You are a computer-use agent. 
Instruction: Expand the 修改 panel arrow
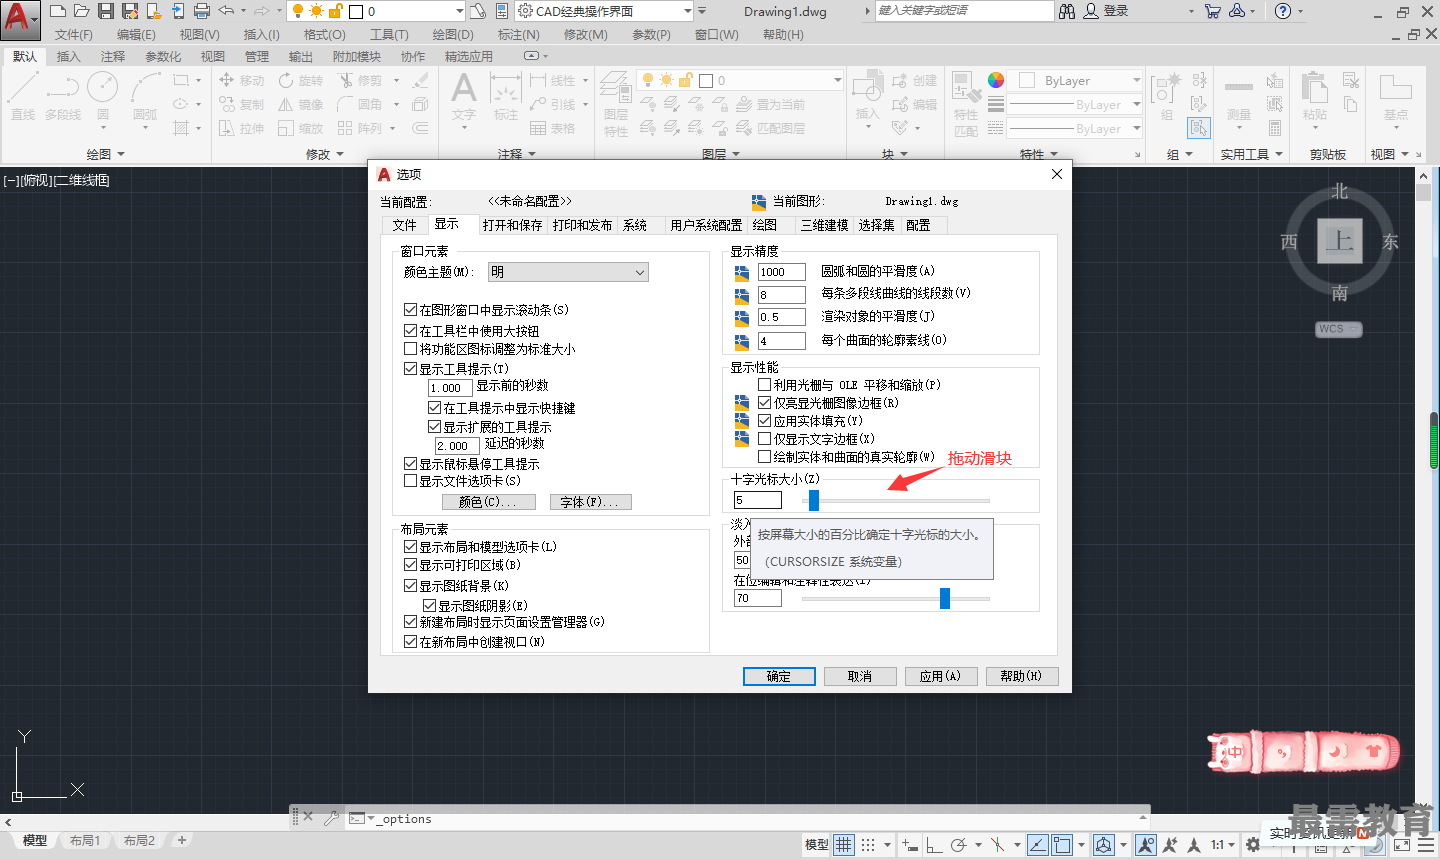point(340,154)
